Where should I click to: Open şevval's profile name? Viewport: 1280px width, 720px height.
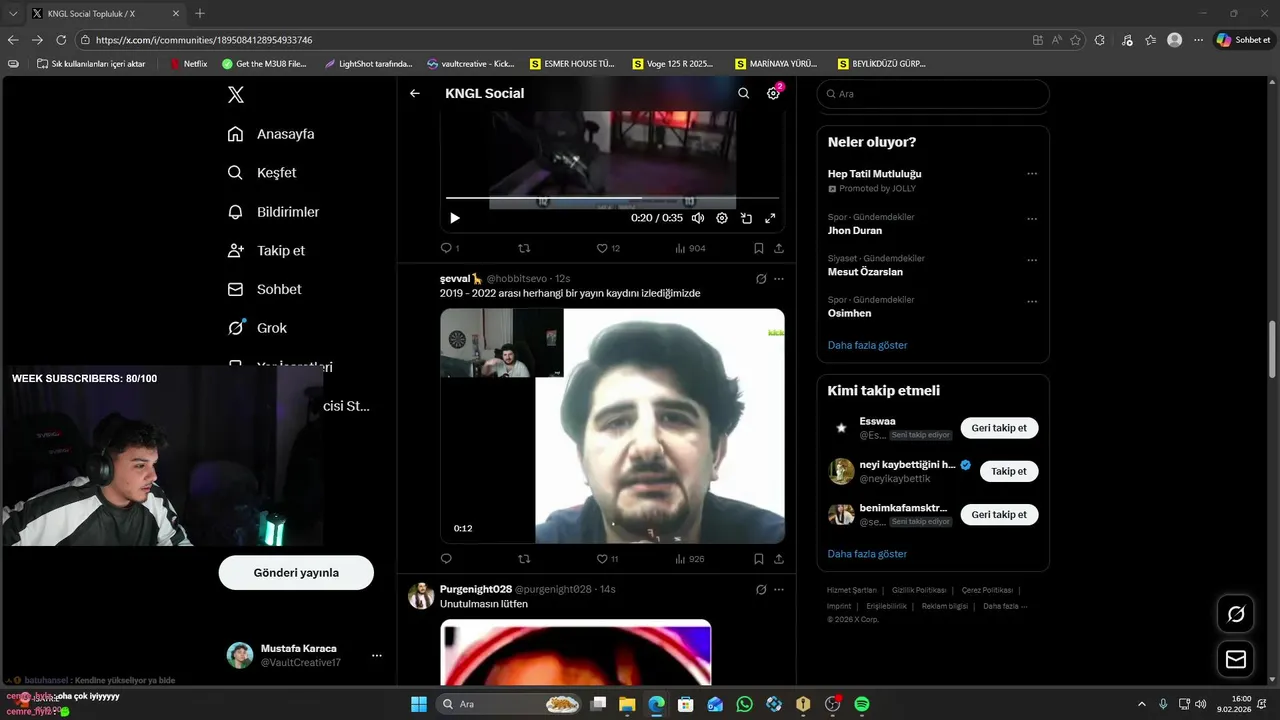[x=461, y=278]
